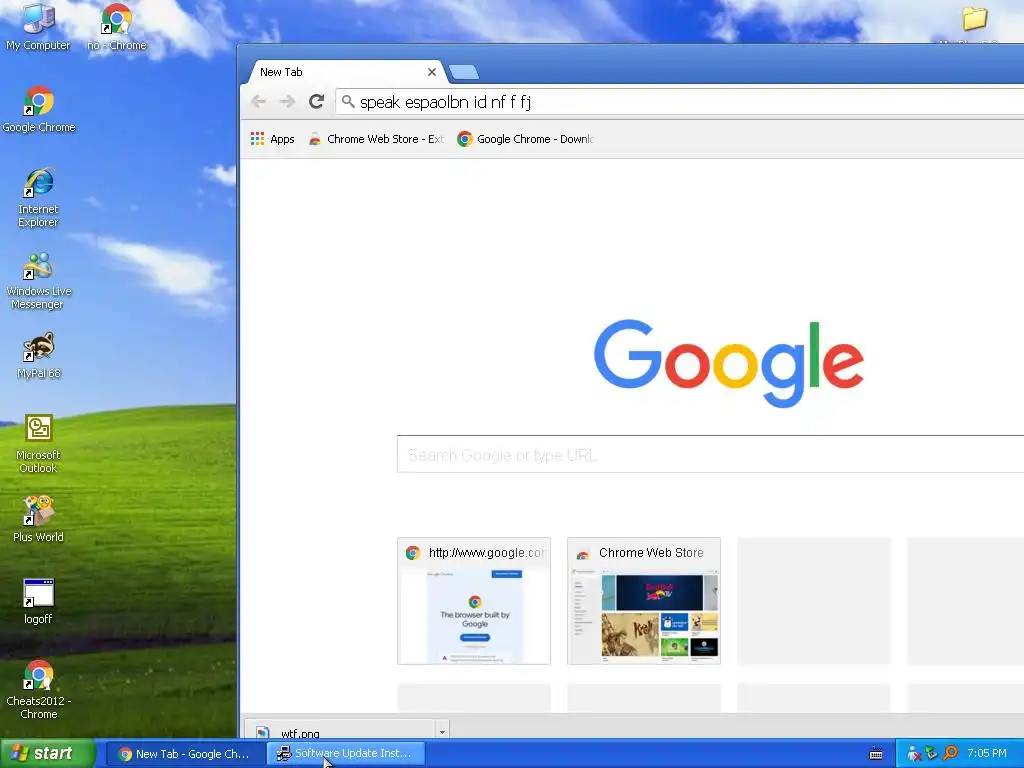This screenshot has height=768, width=1024.
Task: Click the address bar search magnifier icon
Action: tap(348, 101)
